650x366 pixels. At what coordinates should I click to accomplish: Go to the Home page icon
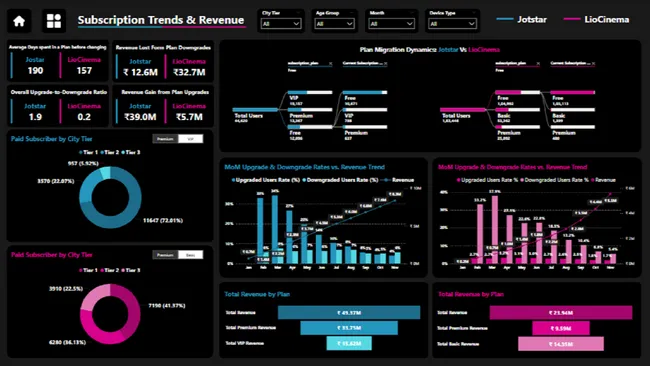19,21
